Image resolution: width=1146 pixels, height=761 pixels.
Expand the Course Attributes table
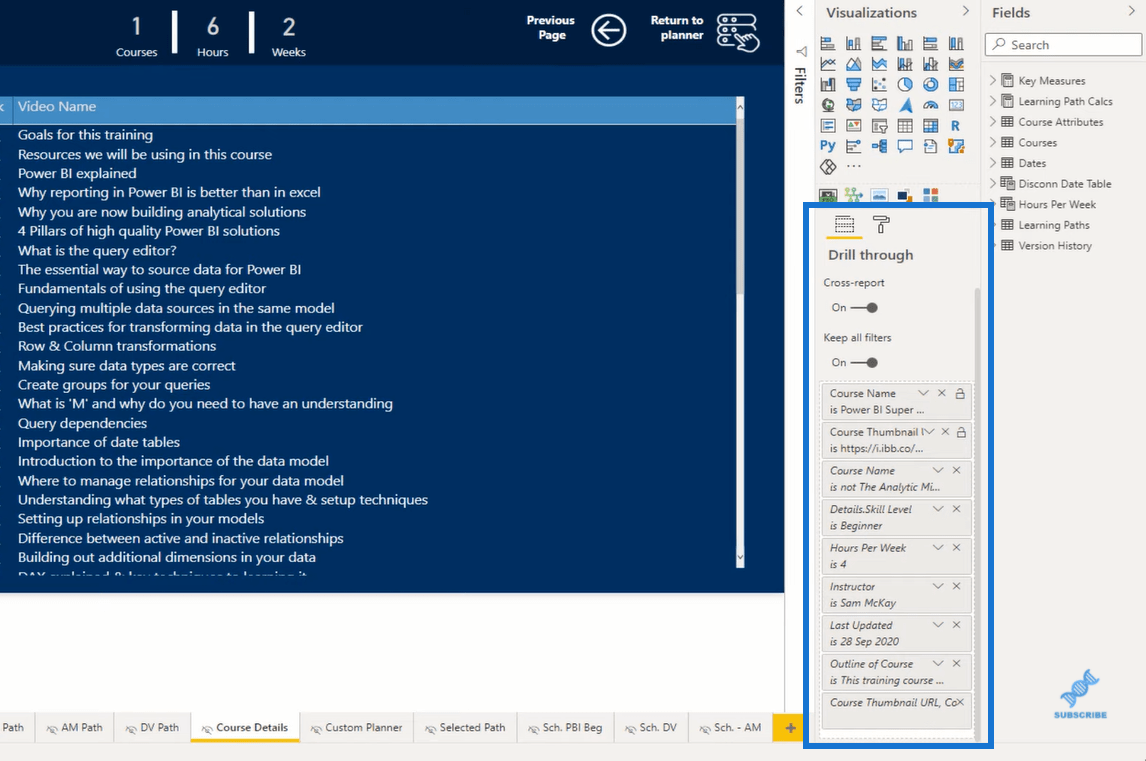993,121
